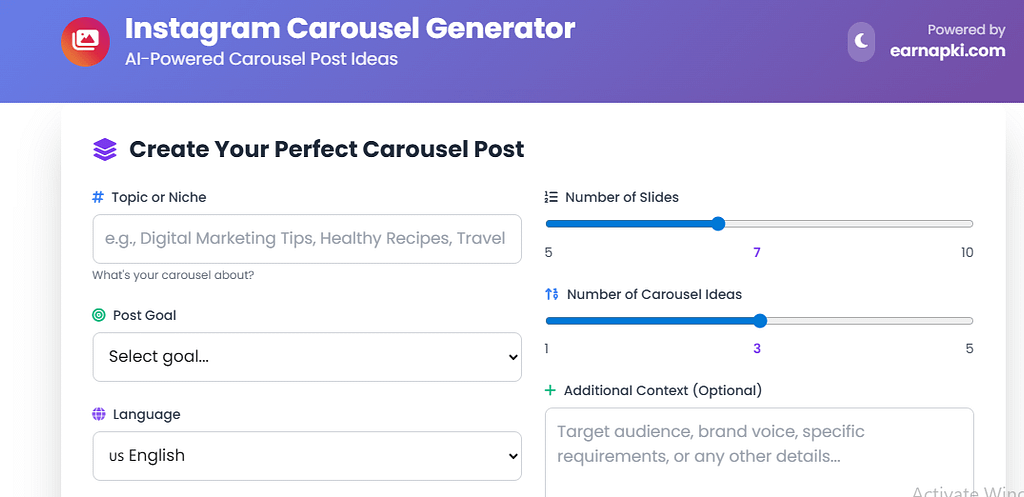The height and width of the screenshot is (497, 1024).
Task: Click the sort icon beside Carousel Ideas
Action: (x=552, y=294)
